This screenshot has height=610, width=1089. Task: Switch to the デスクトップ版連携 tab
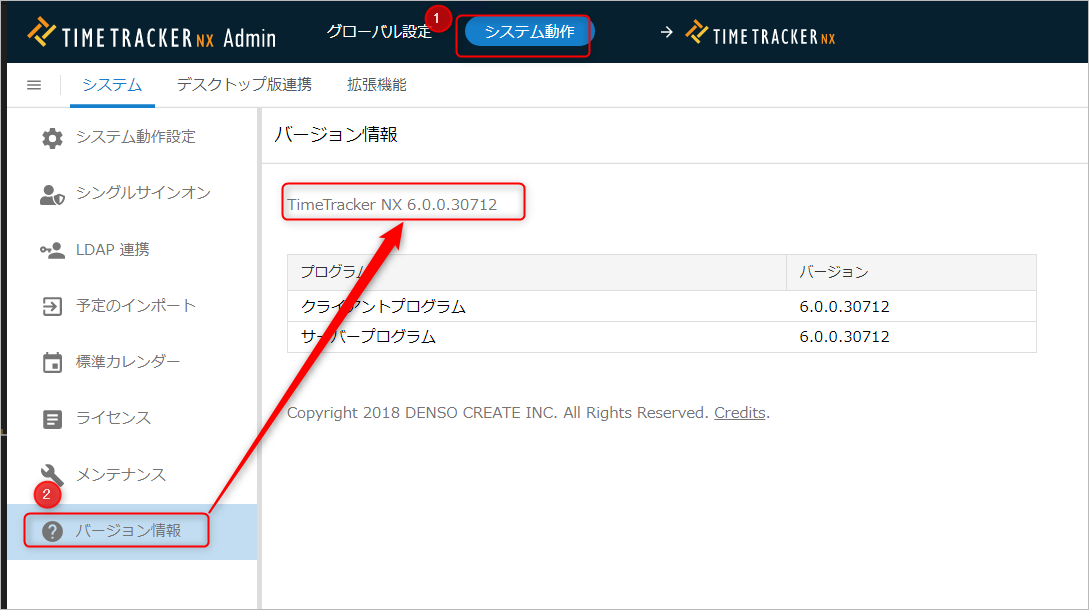point(244,85)
